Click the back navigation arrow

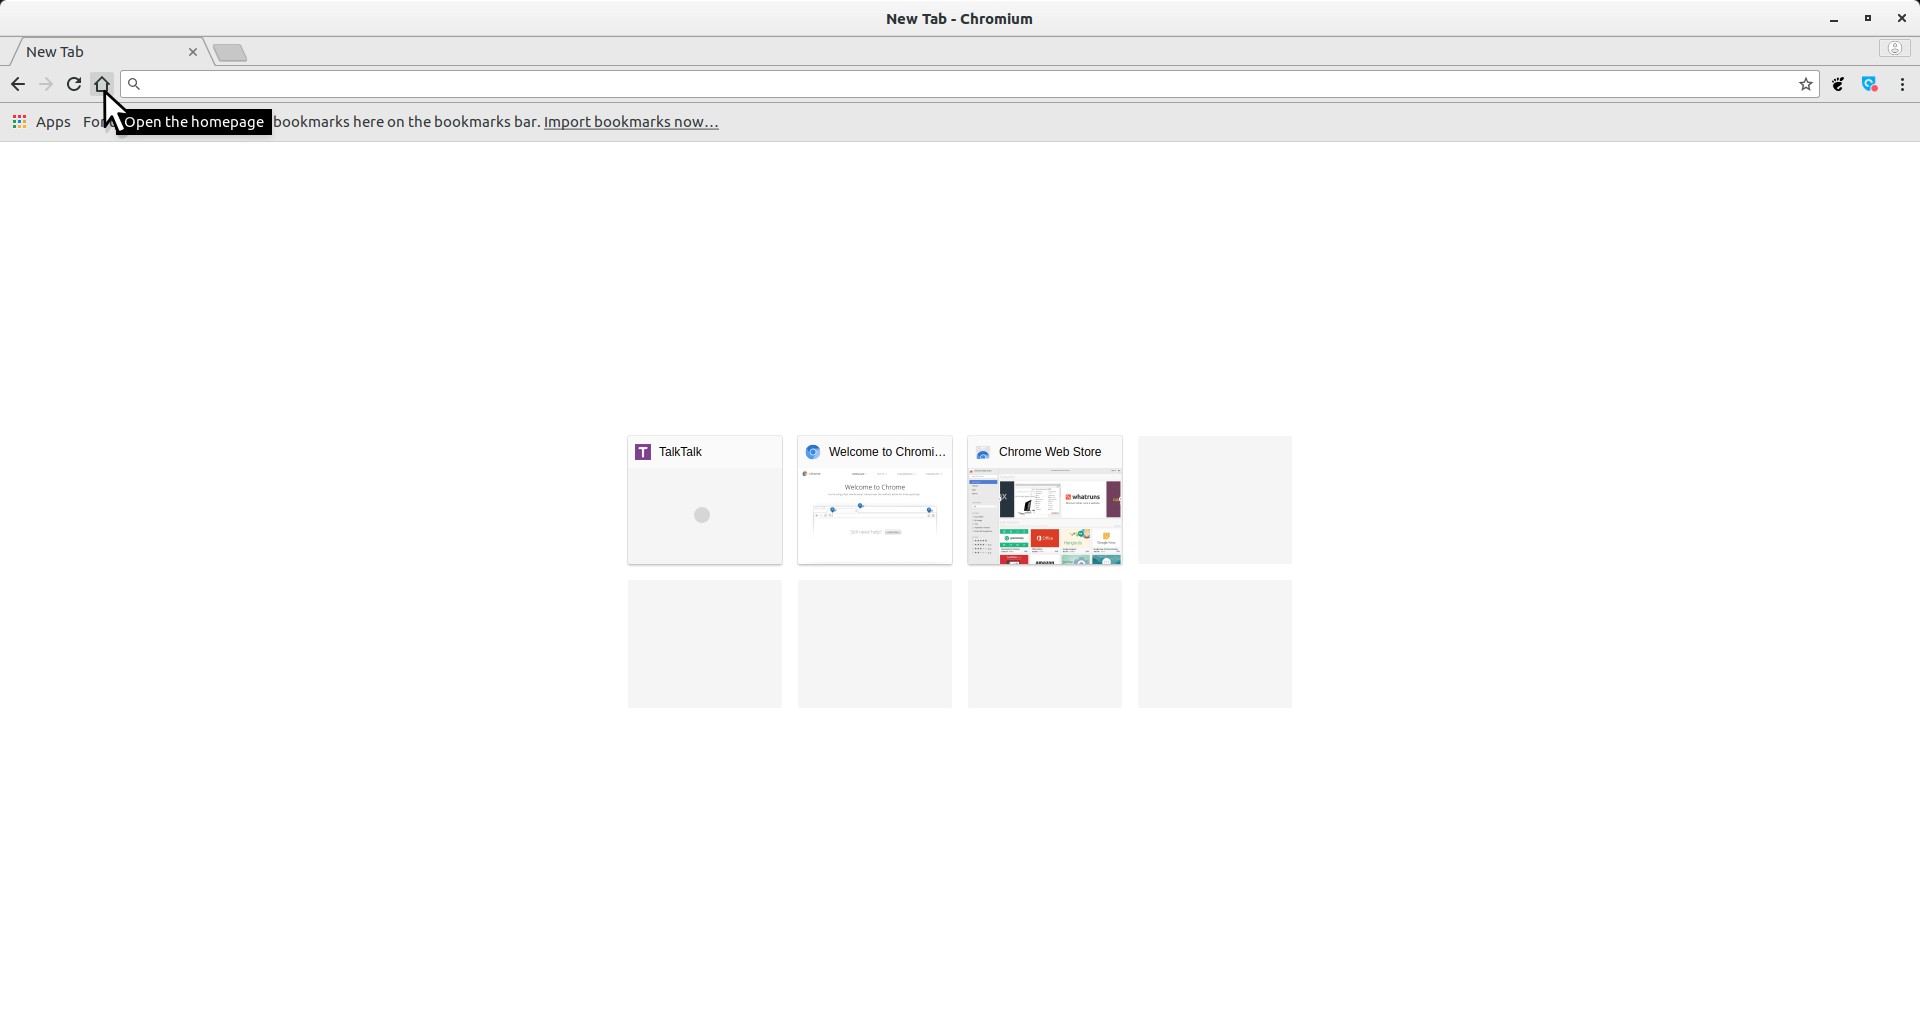(x=18, y=85)
